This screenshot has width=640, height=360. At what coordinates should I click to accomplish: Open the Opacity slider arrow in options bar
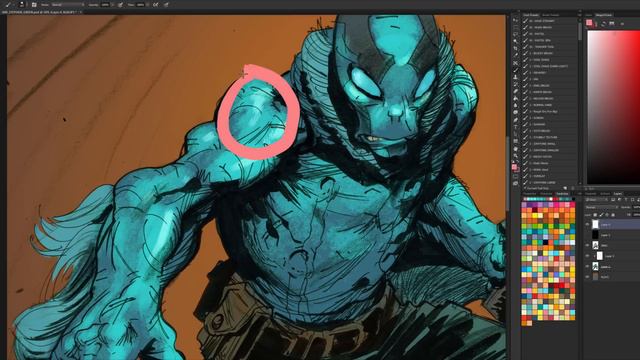pyautogui.click(x=112, y=4)
